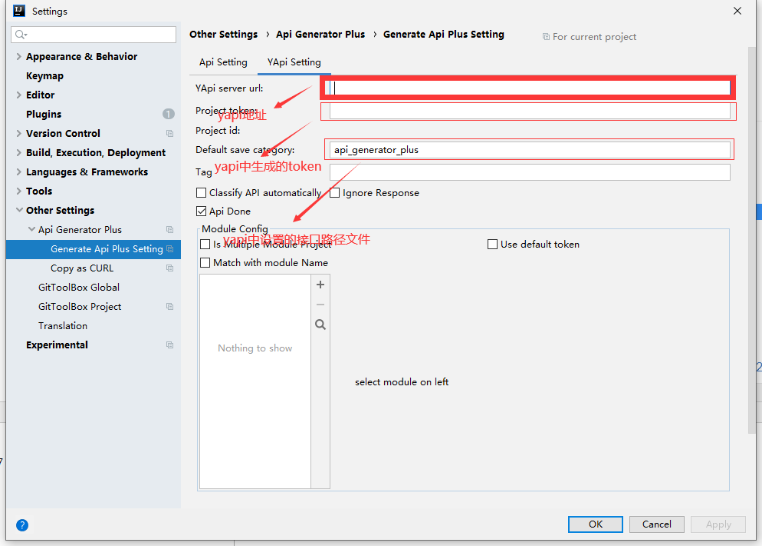Click the For current project label

(594, 37)
